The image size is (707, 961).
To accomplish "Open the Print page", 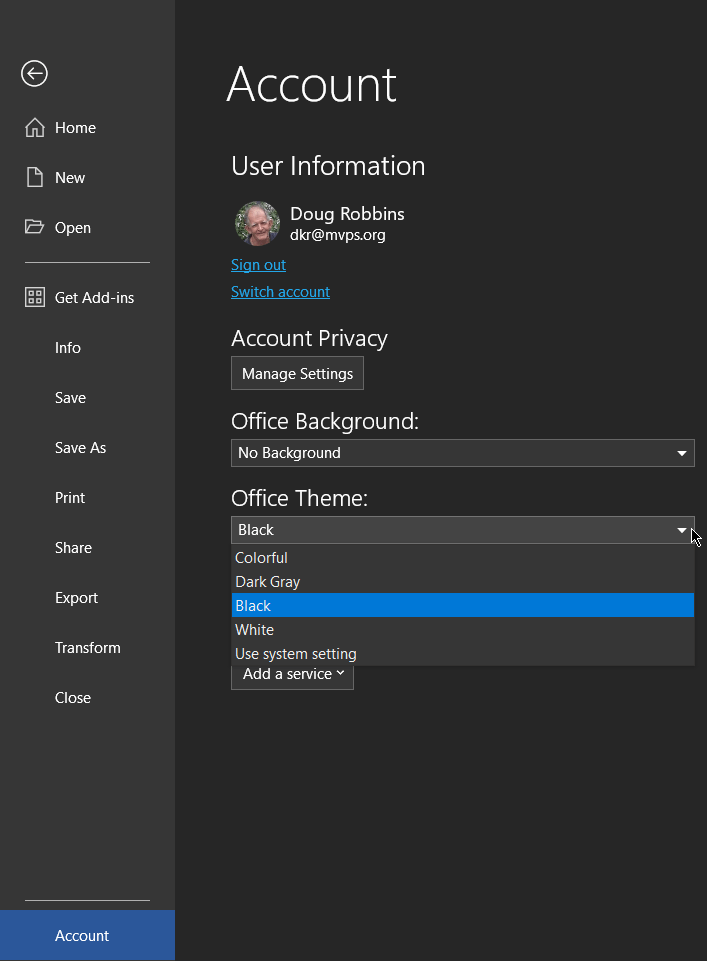I will 70,498.
